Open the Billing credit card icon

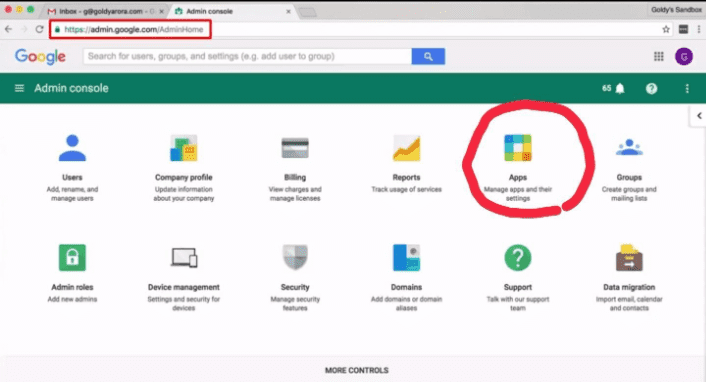tap(295, 148)
